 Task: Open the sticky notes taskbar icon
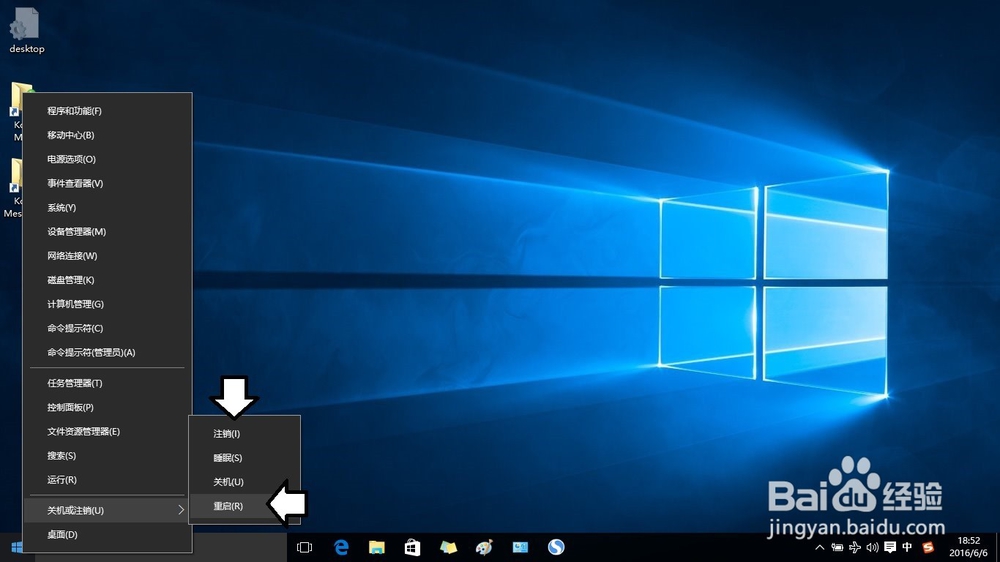448,547
